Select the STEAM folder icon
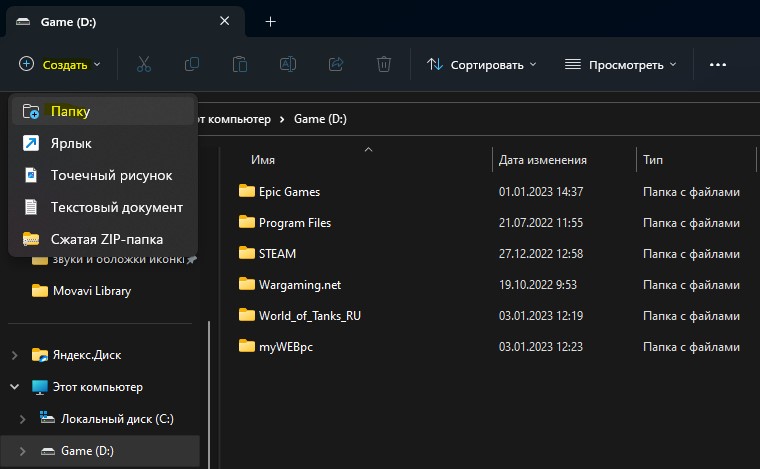760x469 pixels. [x=247, y=253]
